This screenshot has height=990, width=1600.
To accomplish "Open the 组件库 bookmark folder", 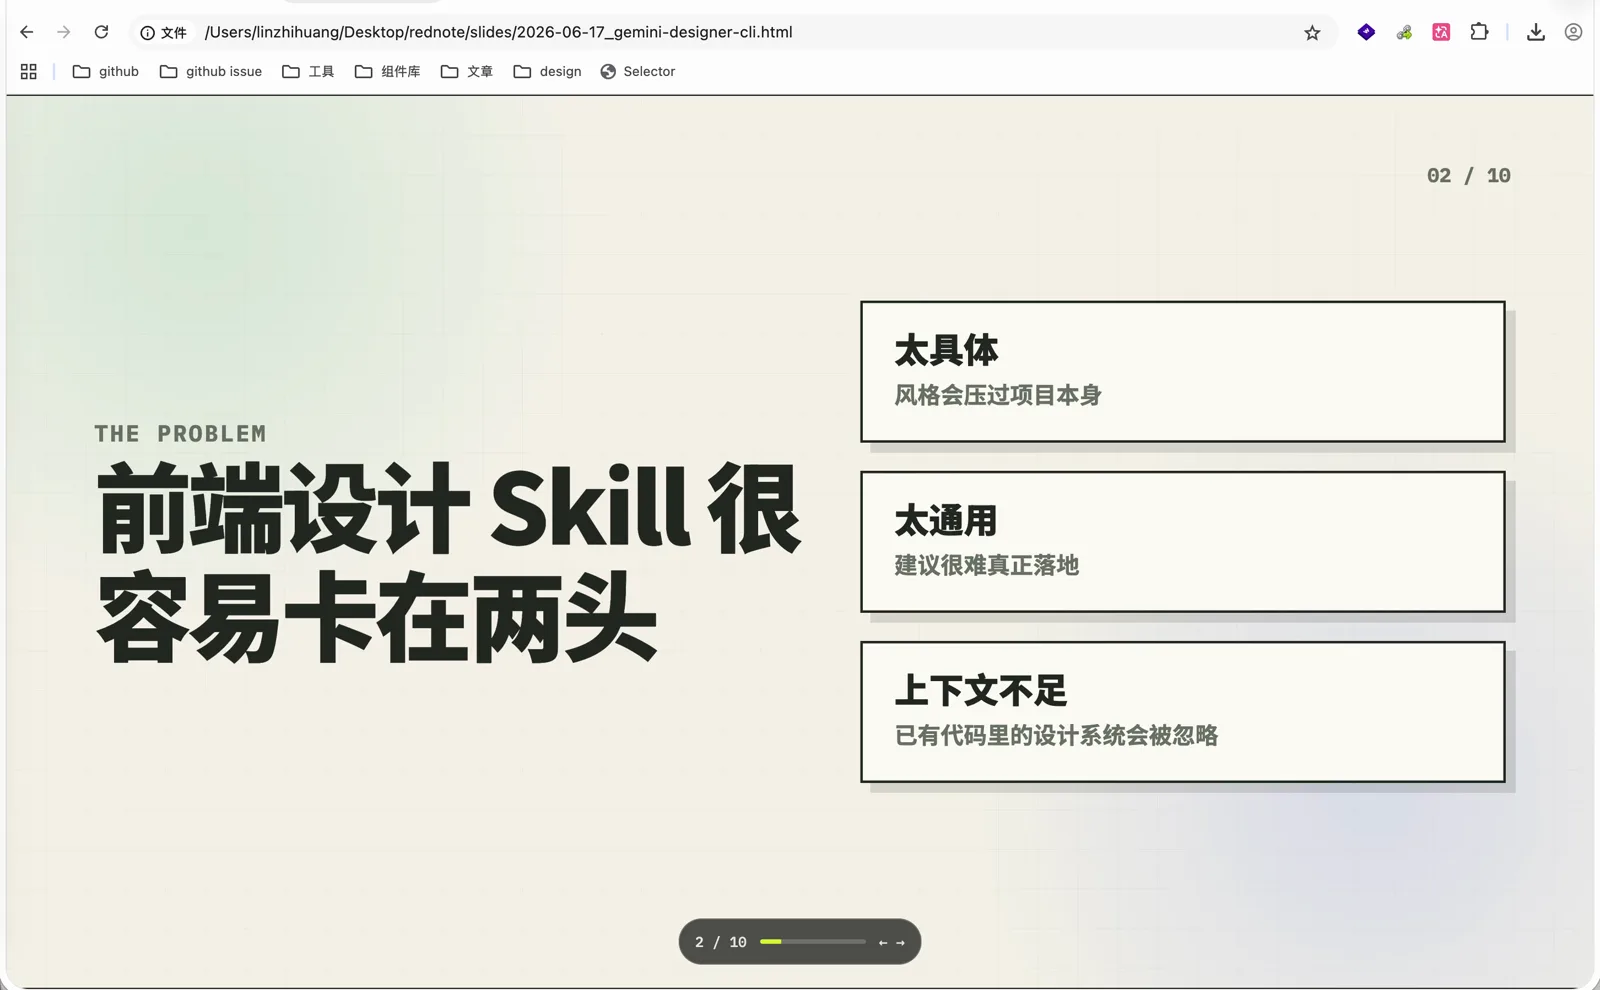I will [x=387, y=71].
